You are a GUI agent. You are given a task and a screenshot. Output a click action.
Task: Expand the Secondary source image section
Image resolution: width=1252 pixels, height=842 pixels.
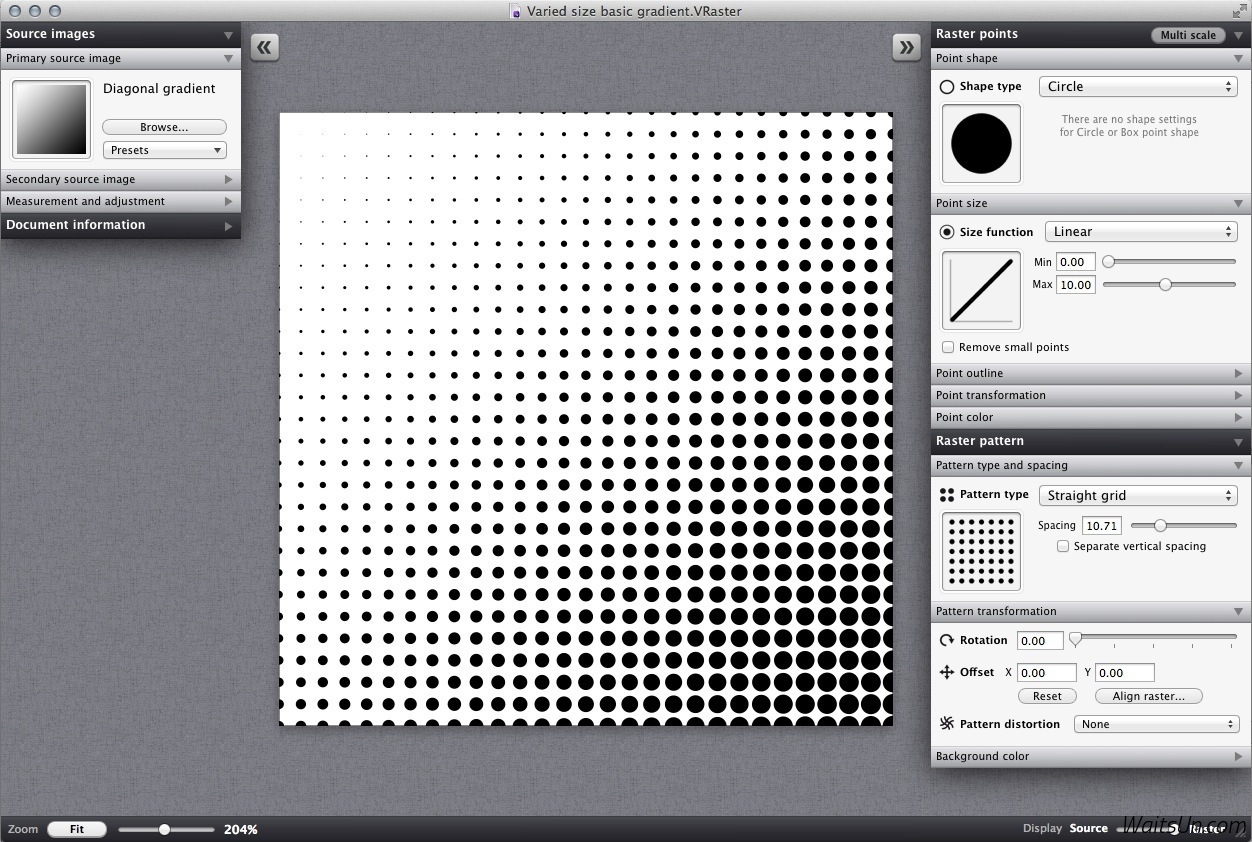coord(120,179)
